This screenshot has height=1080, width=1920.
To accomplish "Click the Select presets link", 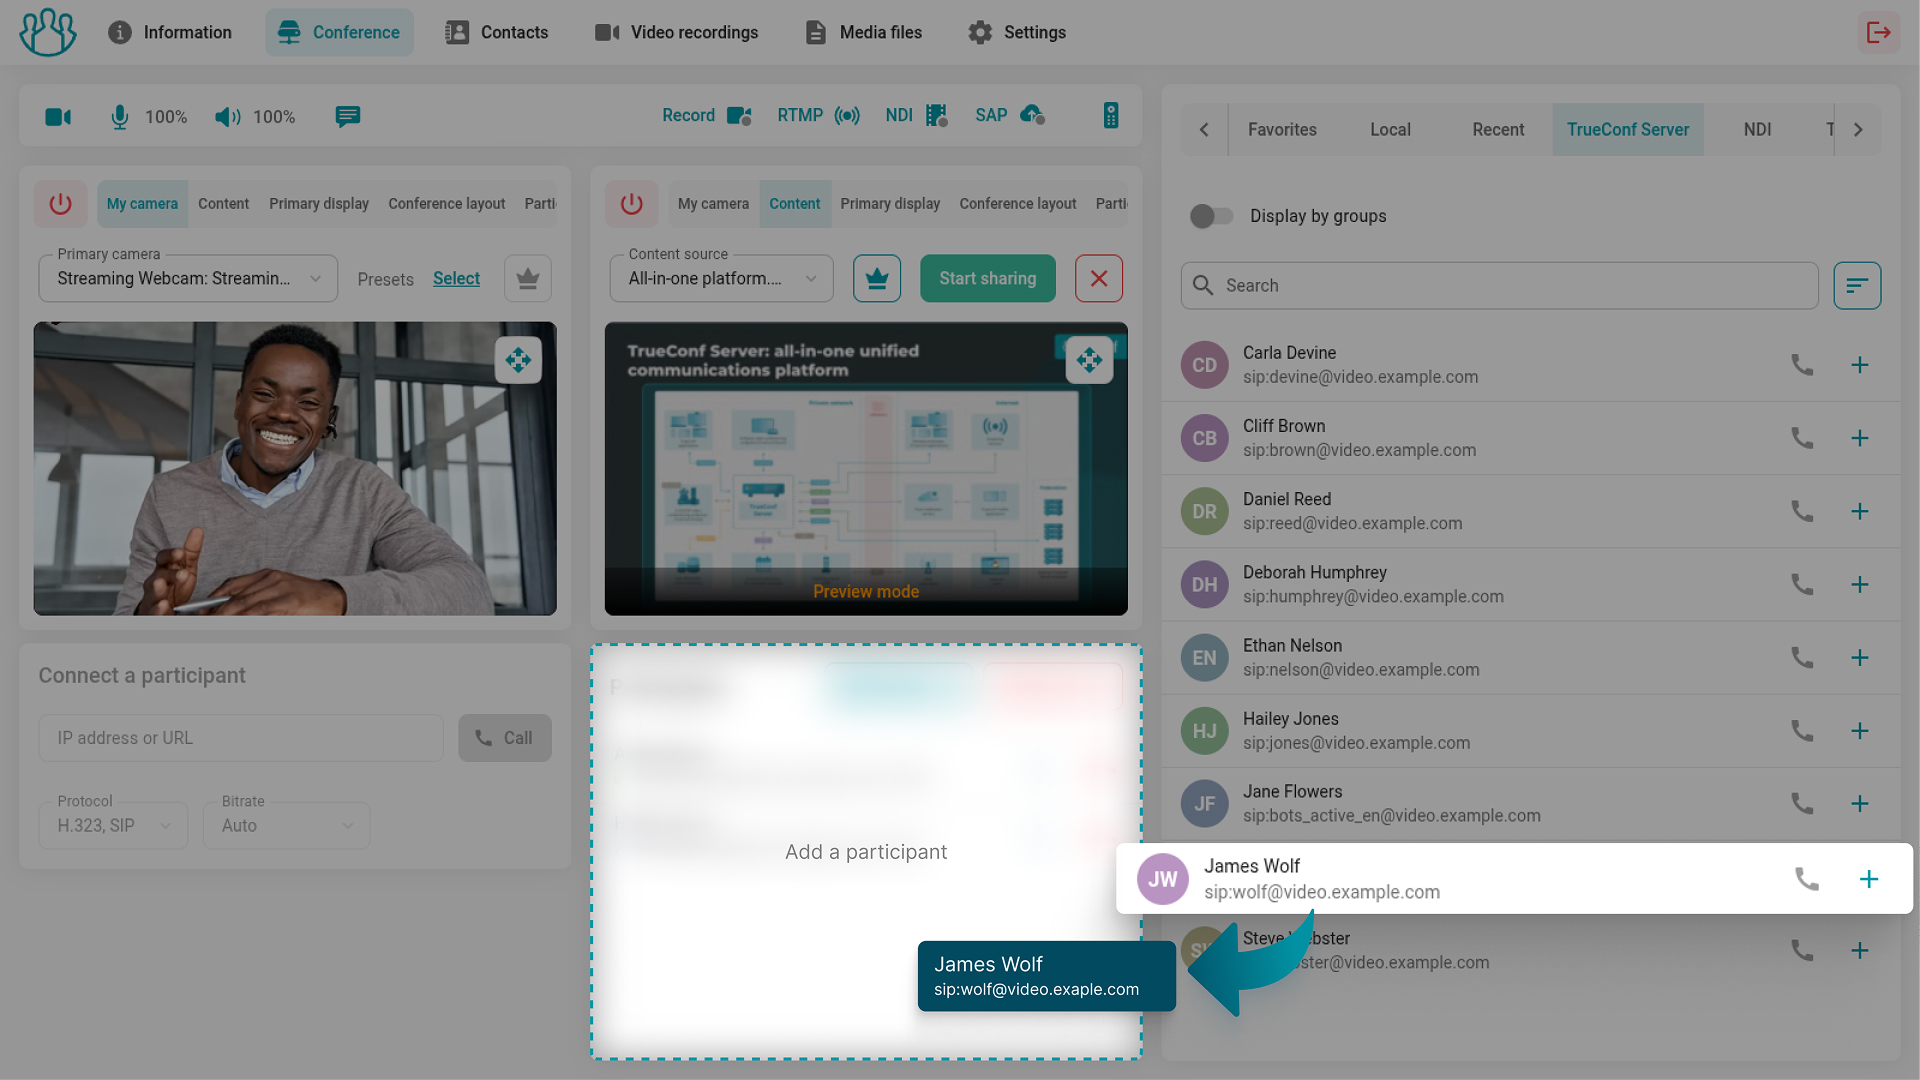I will (456, 279).
